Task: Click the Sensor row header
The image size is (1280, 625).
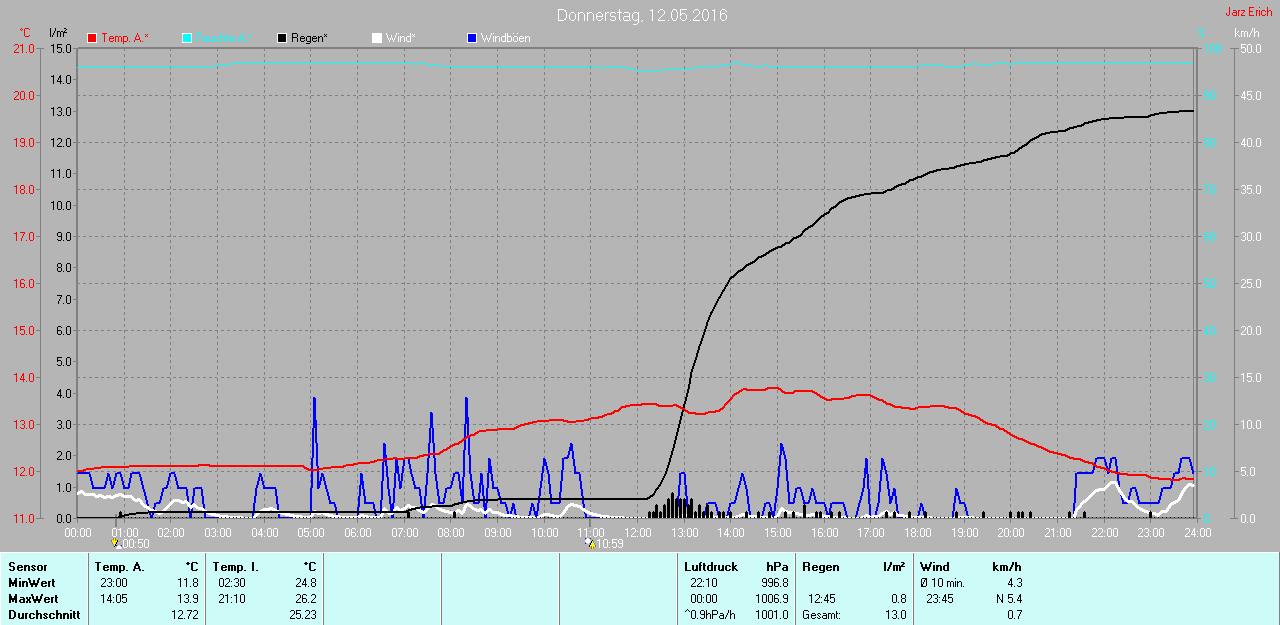Action: (27, 567)
